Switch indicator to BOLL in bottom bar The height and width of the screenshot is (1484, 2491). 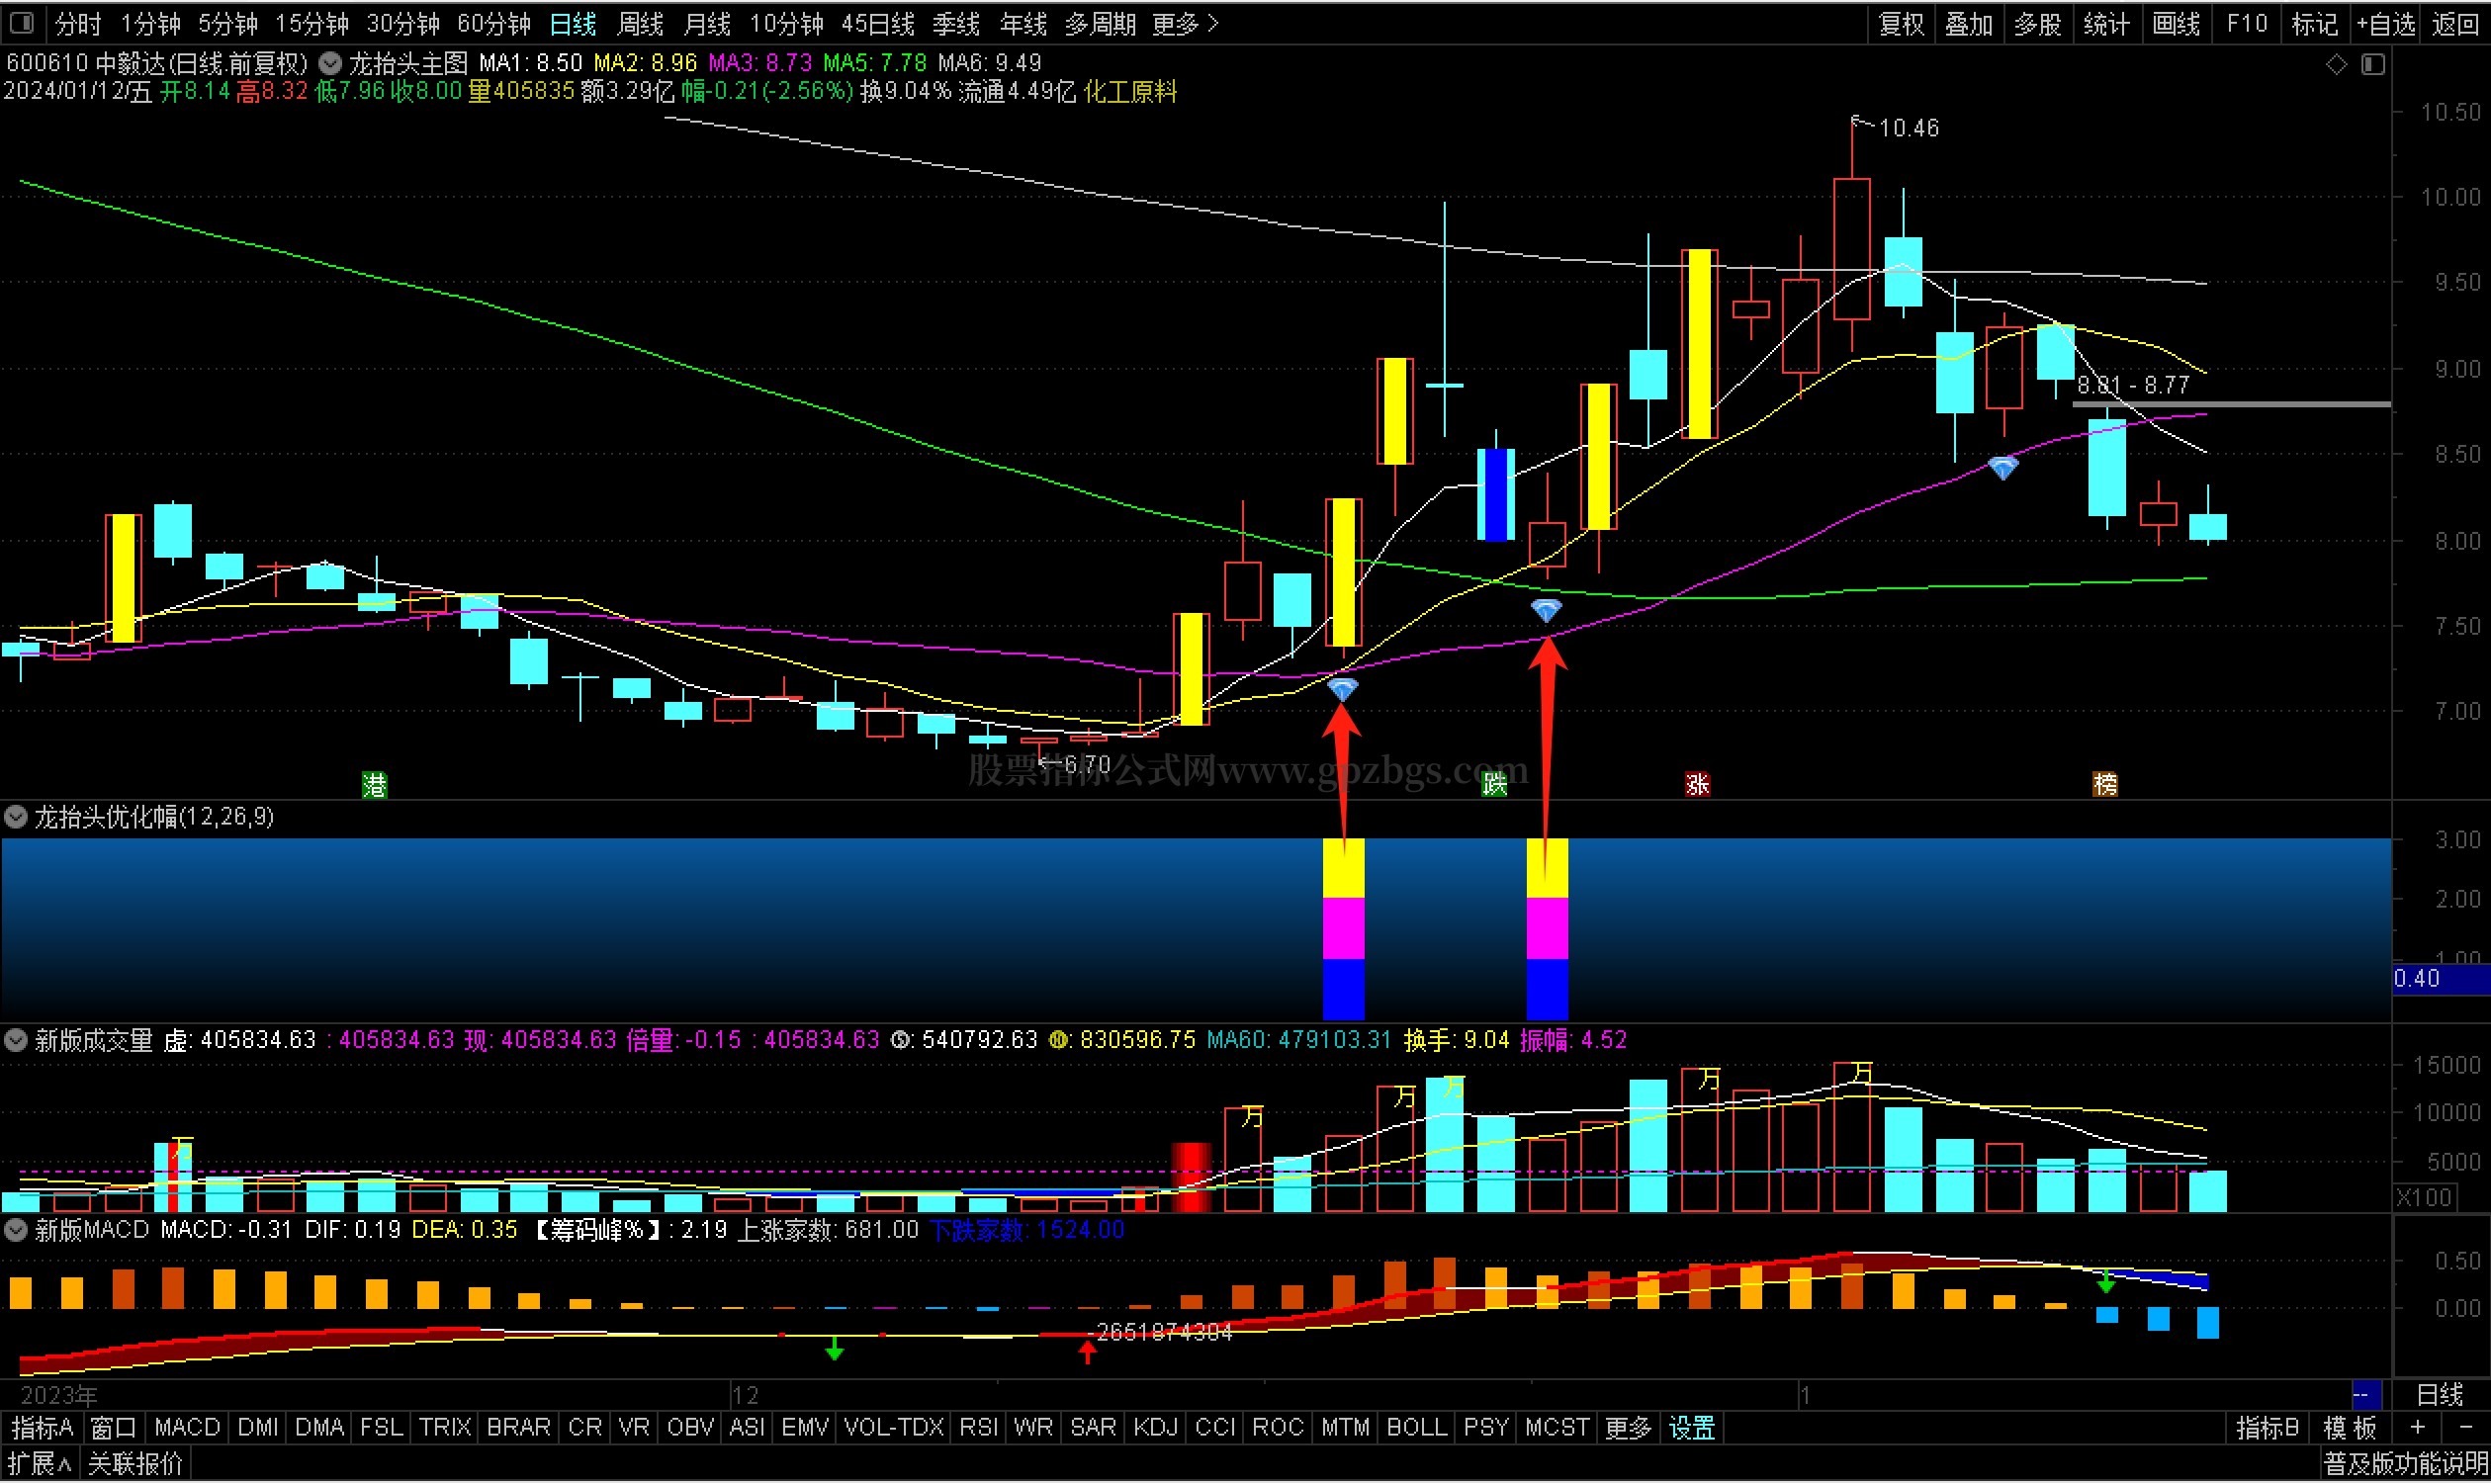(1416, 1429)
